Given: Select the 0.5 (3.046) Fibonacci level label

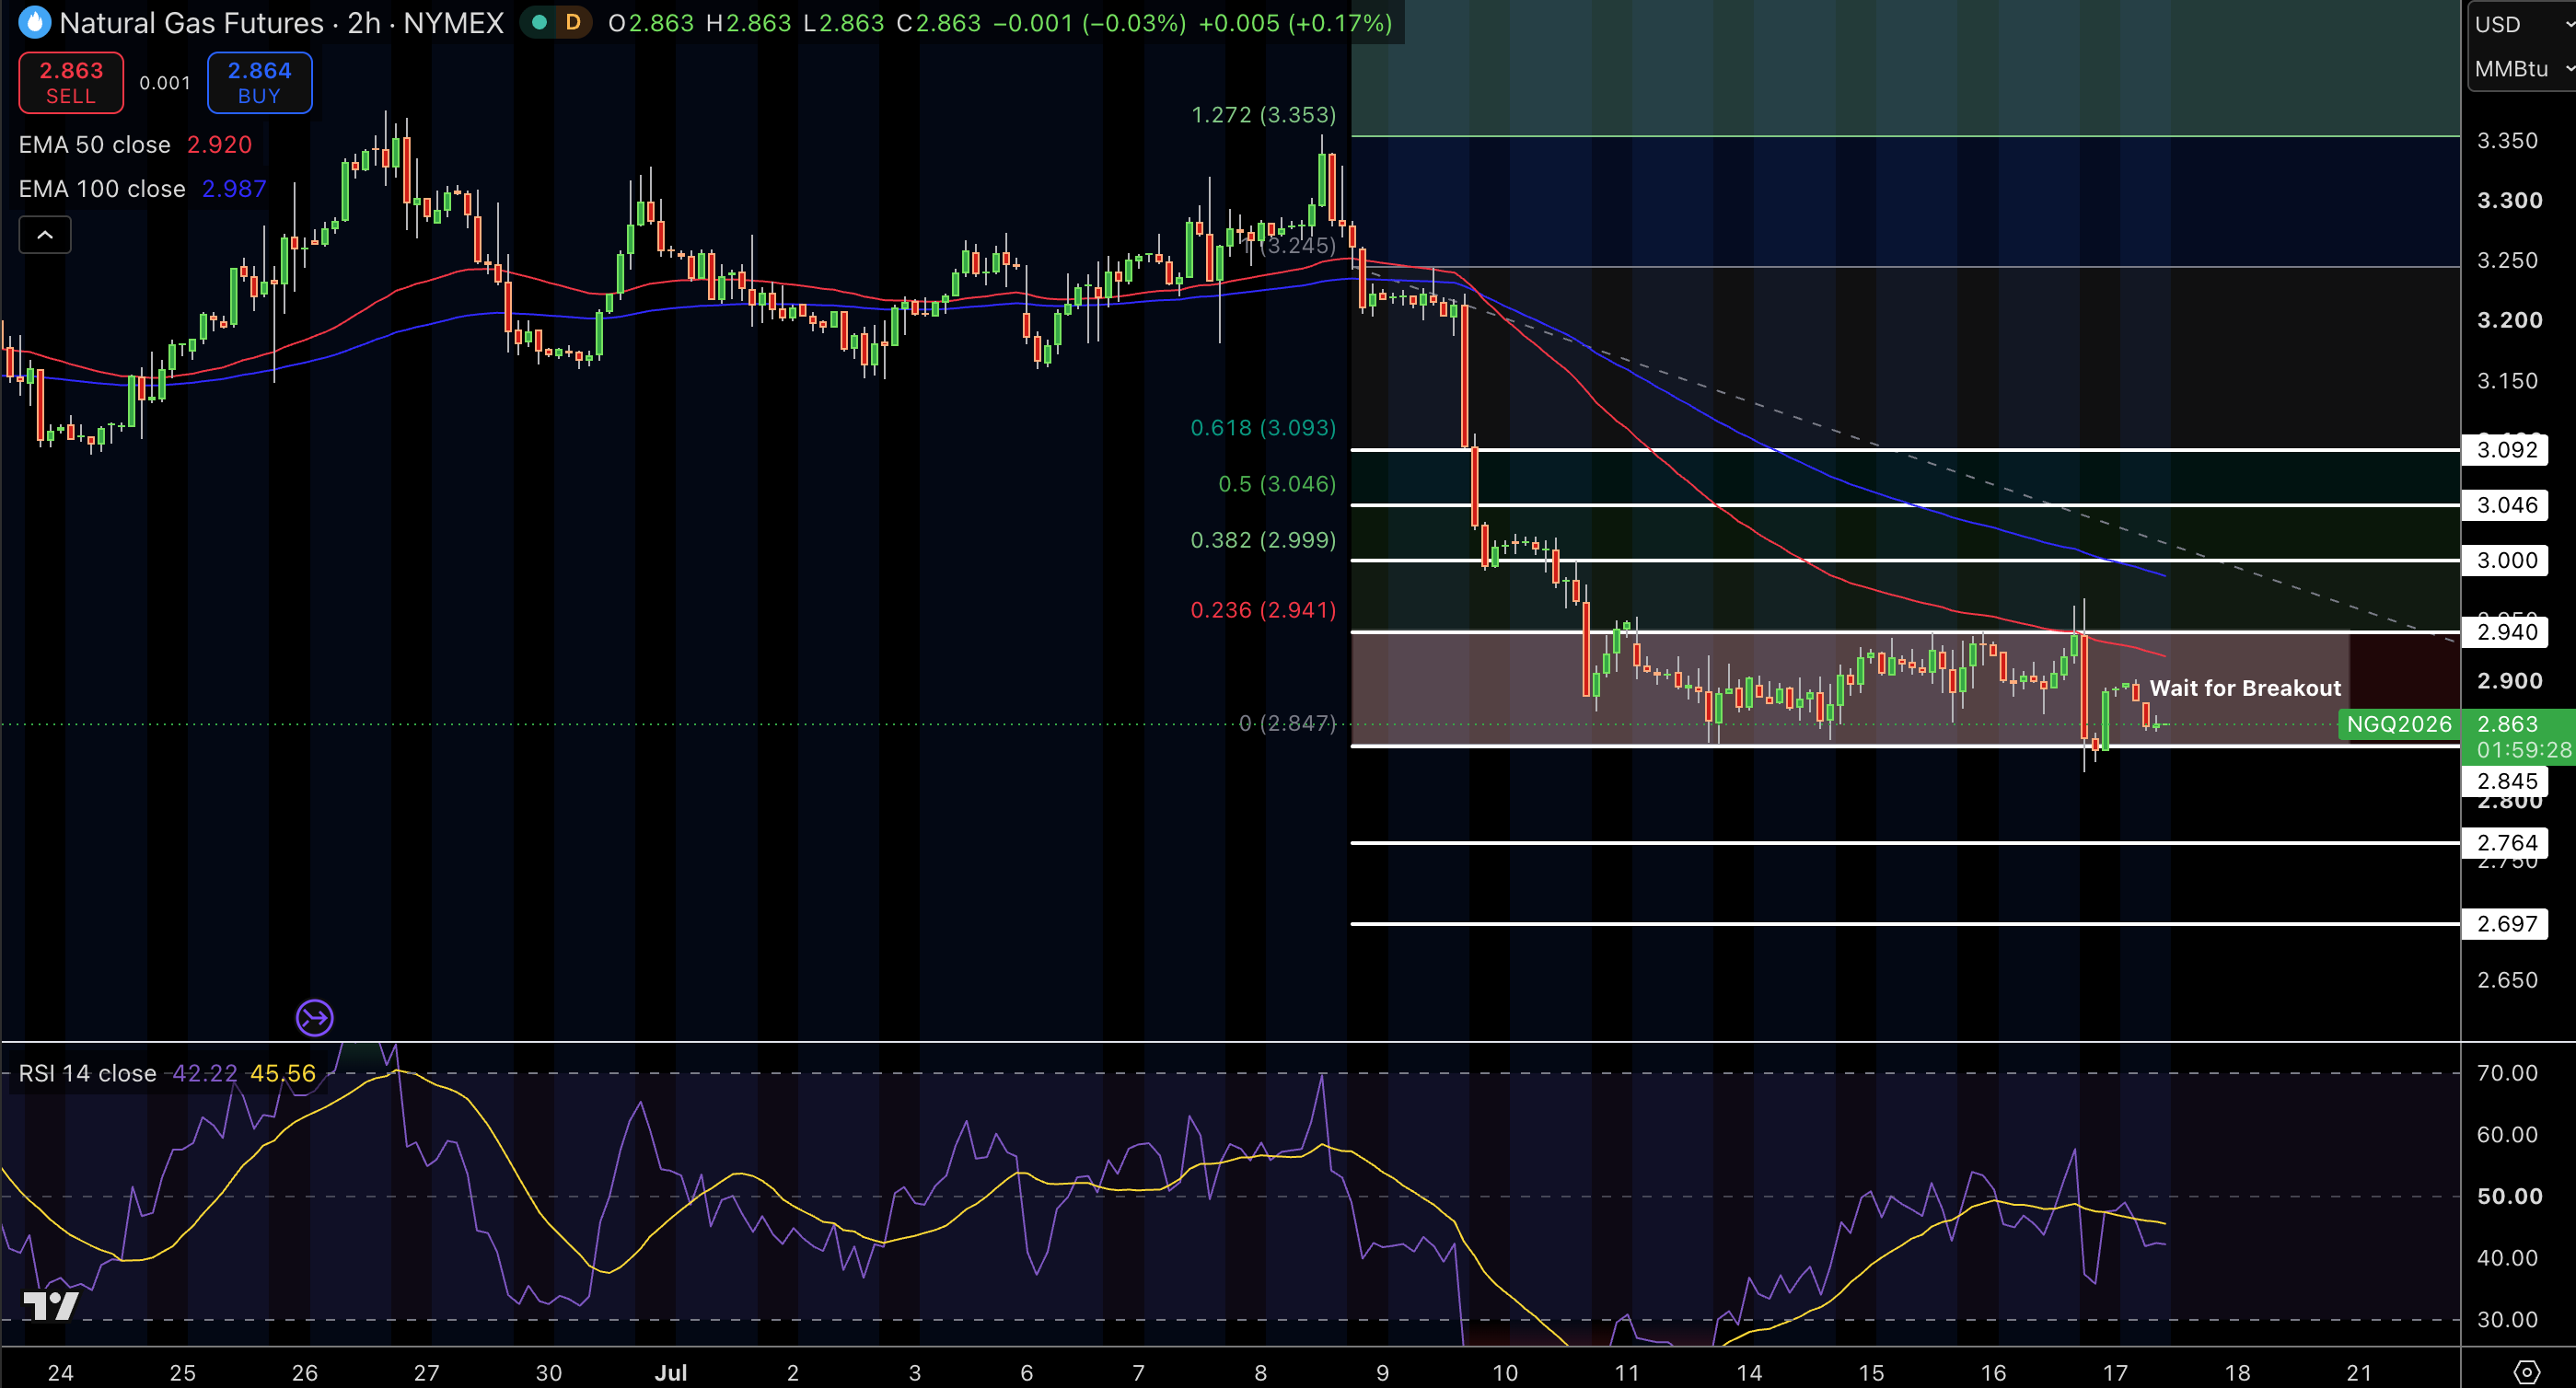Looking at the screenshot, I should [1277, 484].
